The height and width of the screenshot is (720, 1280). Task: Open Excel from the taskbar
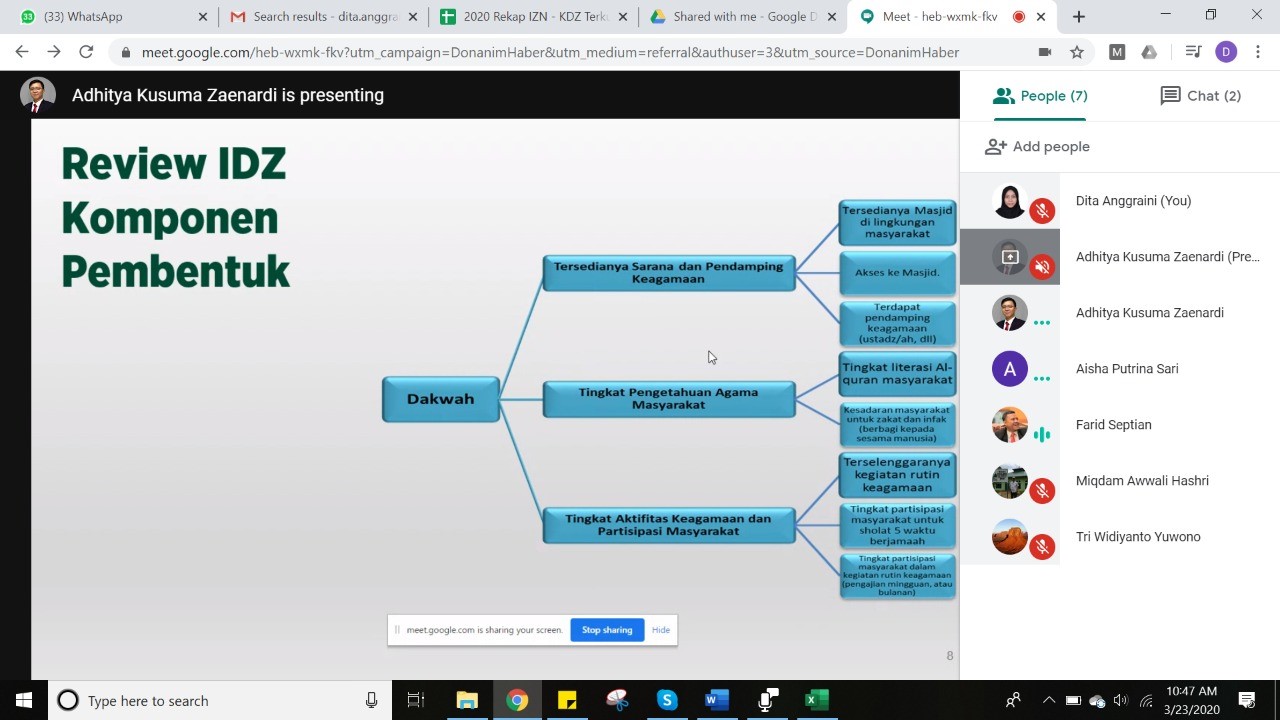817,700
